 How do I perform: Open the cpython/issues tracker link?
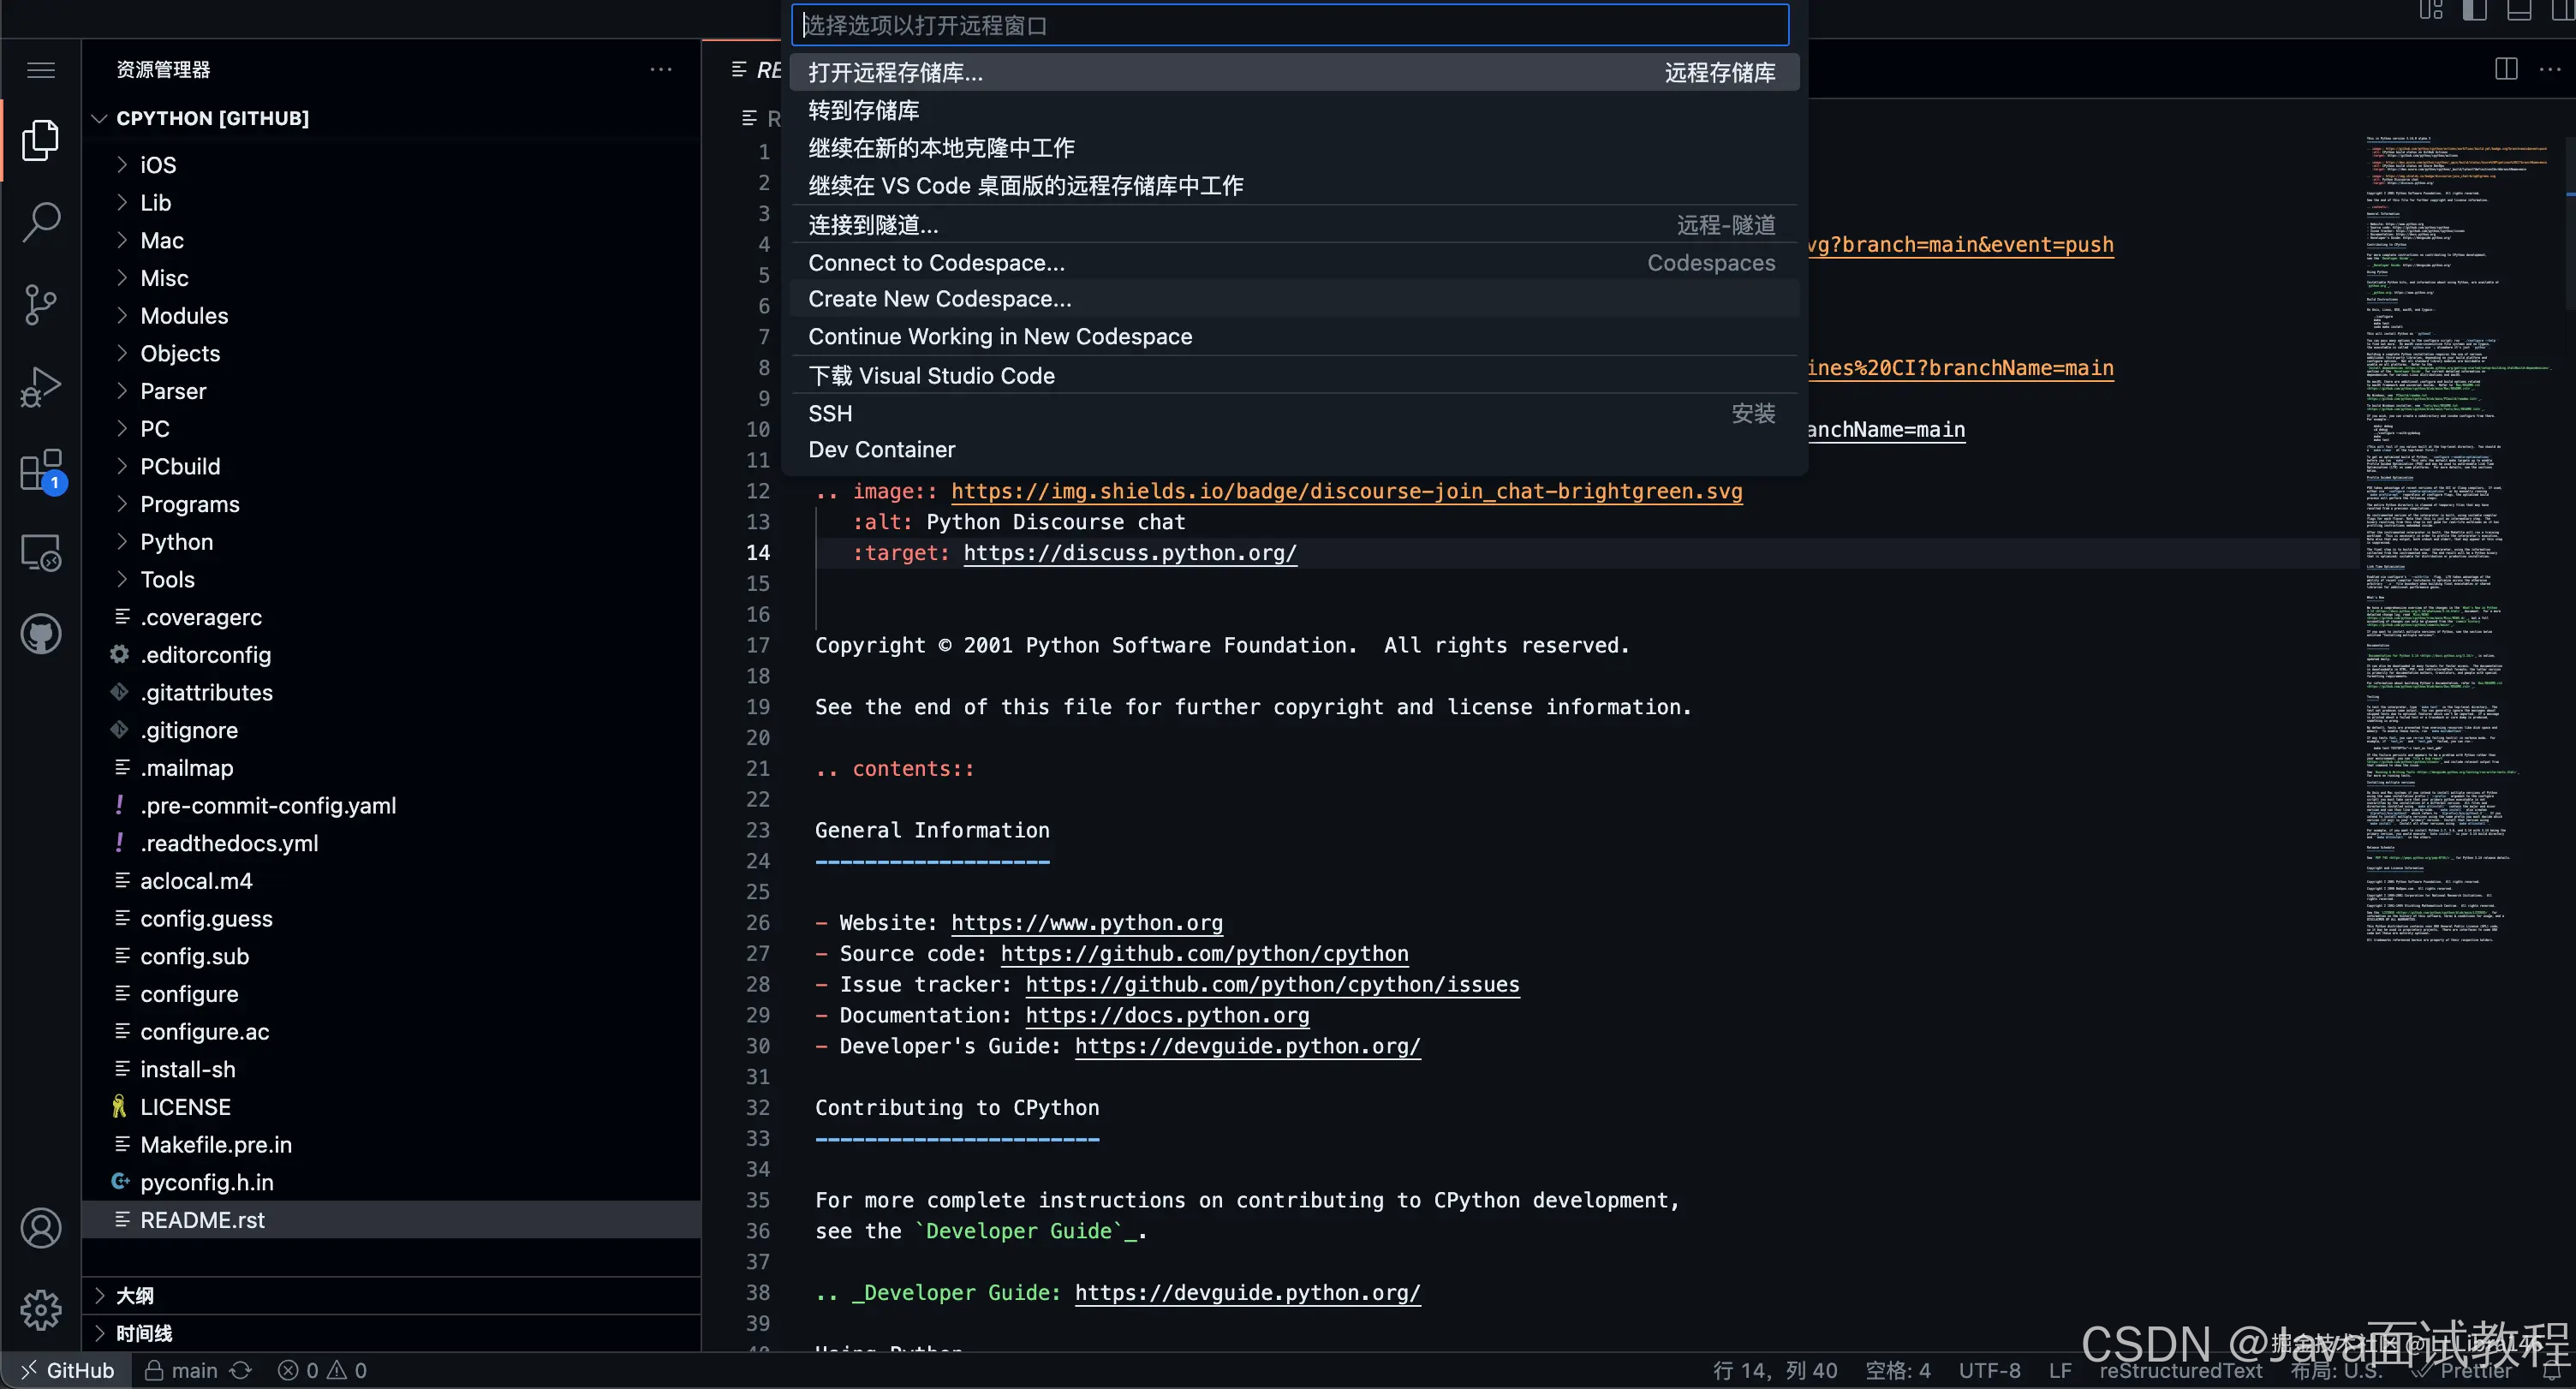pyautogui.click(x=1272, y=985)
